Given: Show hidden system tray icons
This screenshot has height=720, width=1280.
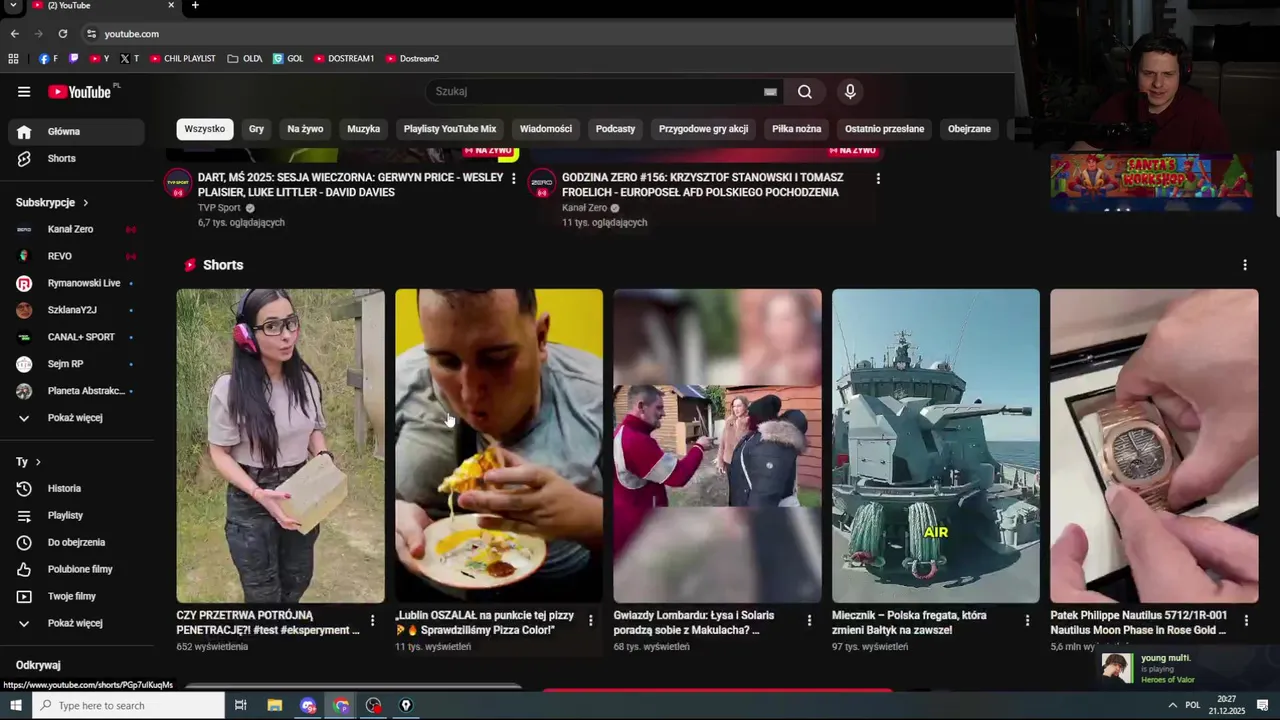Looking at the screenshot, I should 1172,706.
